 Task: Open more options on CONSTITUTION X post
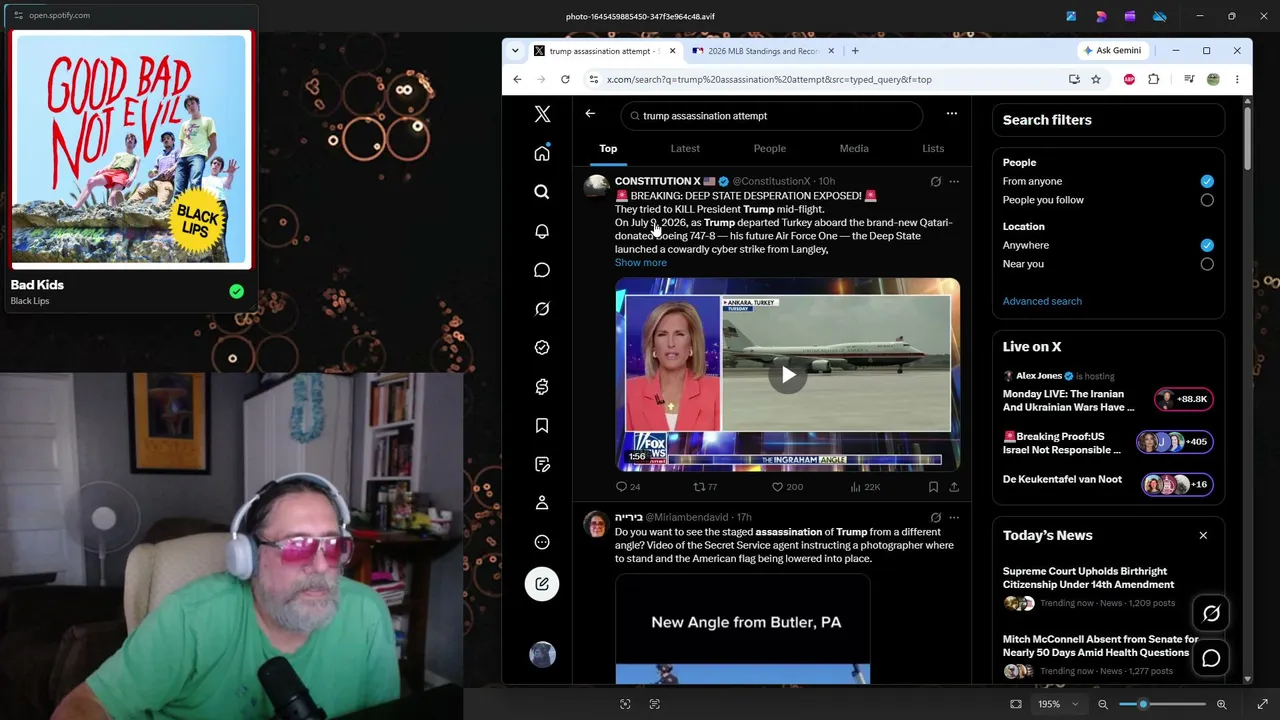tap(954, 182)
